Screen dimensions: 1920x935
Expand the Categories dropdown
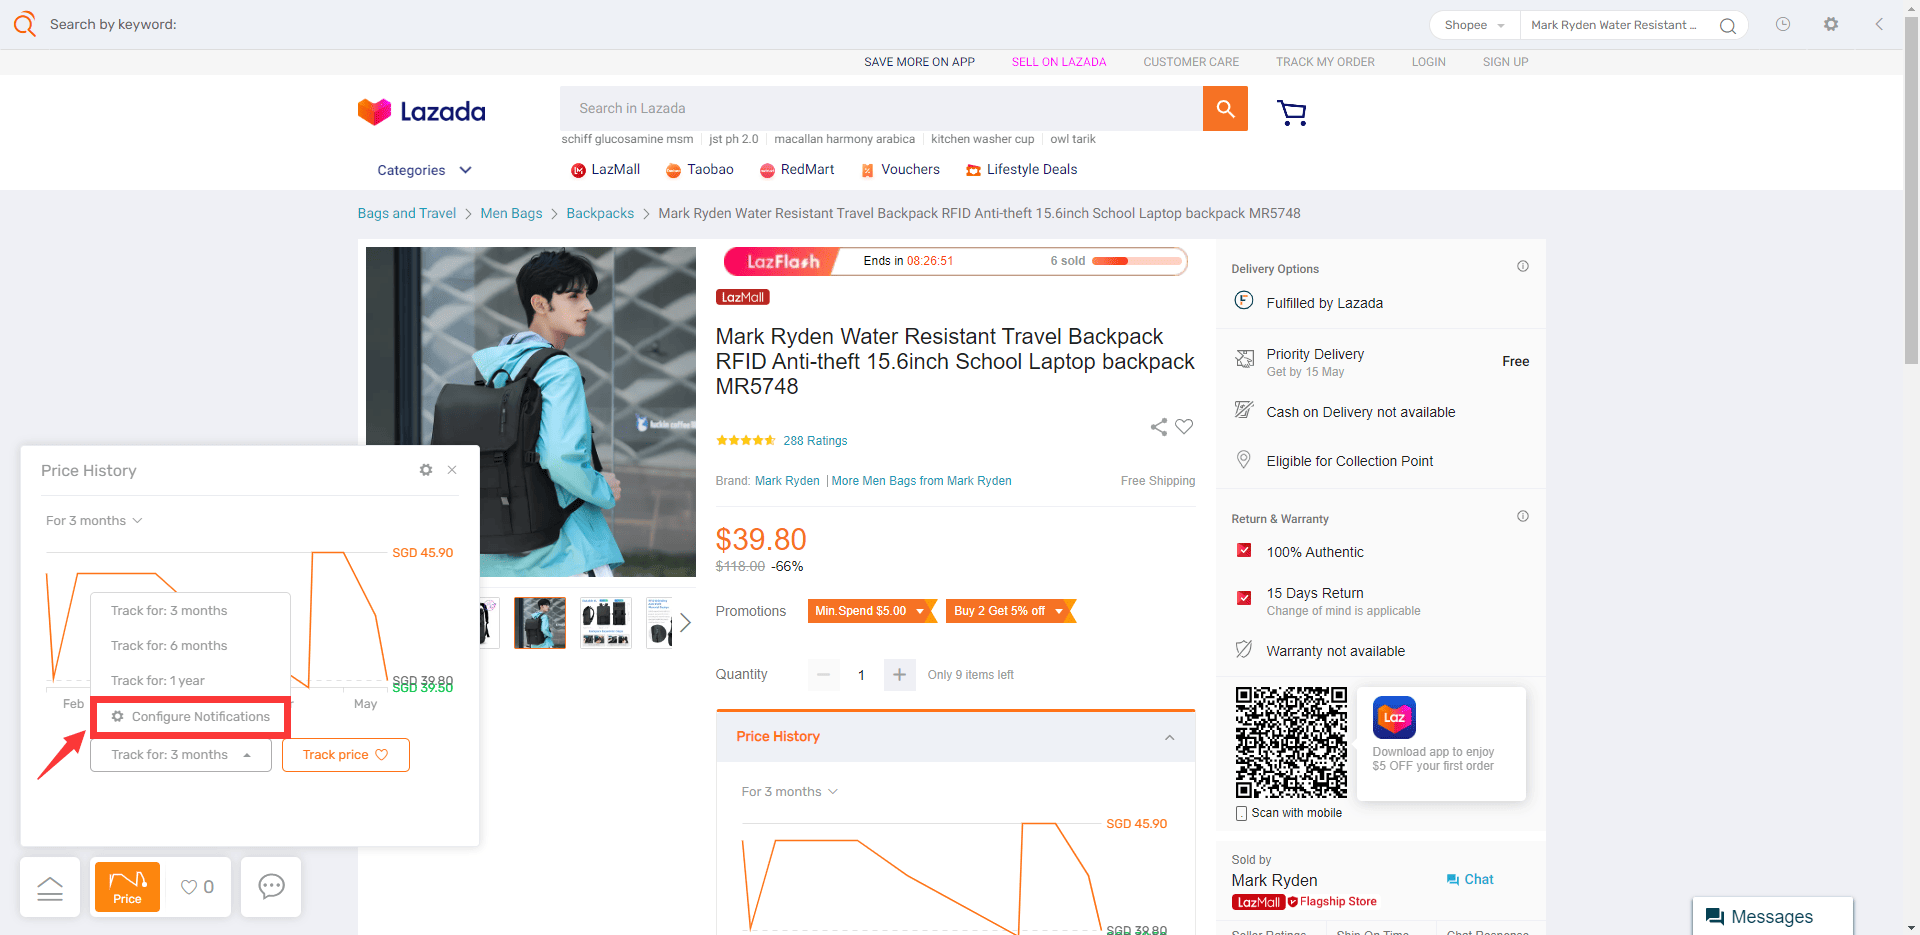[424, 170]
